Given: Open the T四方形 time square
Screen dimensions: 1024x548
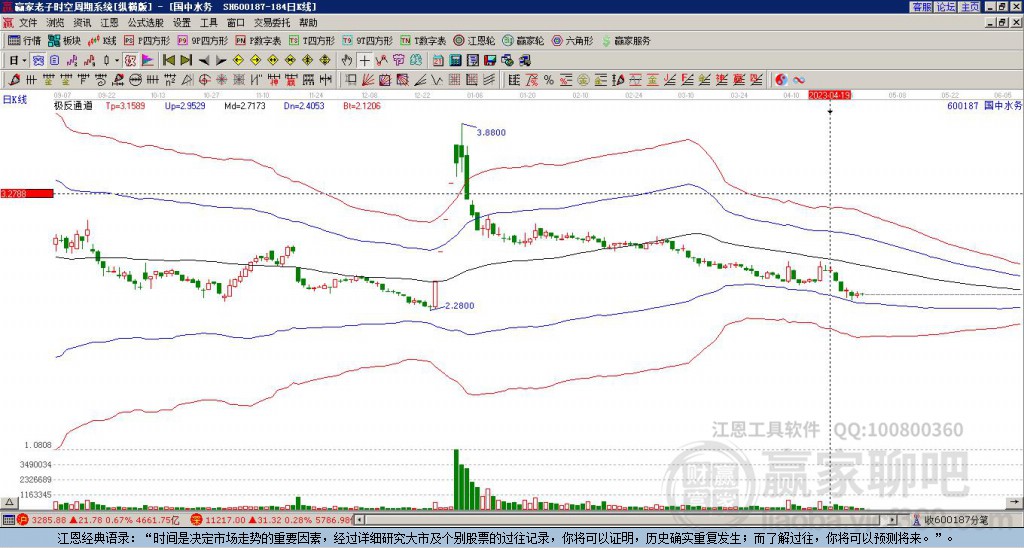Looking at the screenshot, I should point(312,40).
